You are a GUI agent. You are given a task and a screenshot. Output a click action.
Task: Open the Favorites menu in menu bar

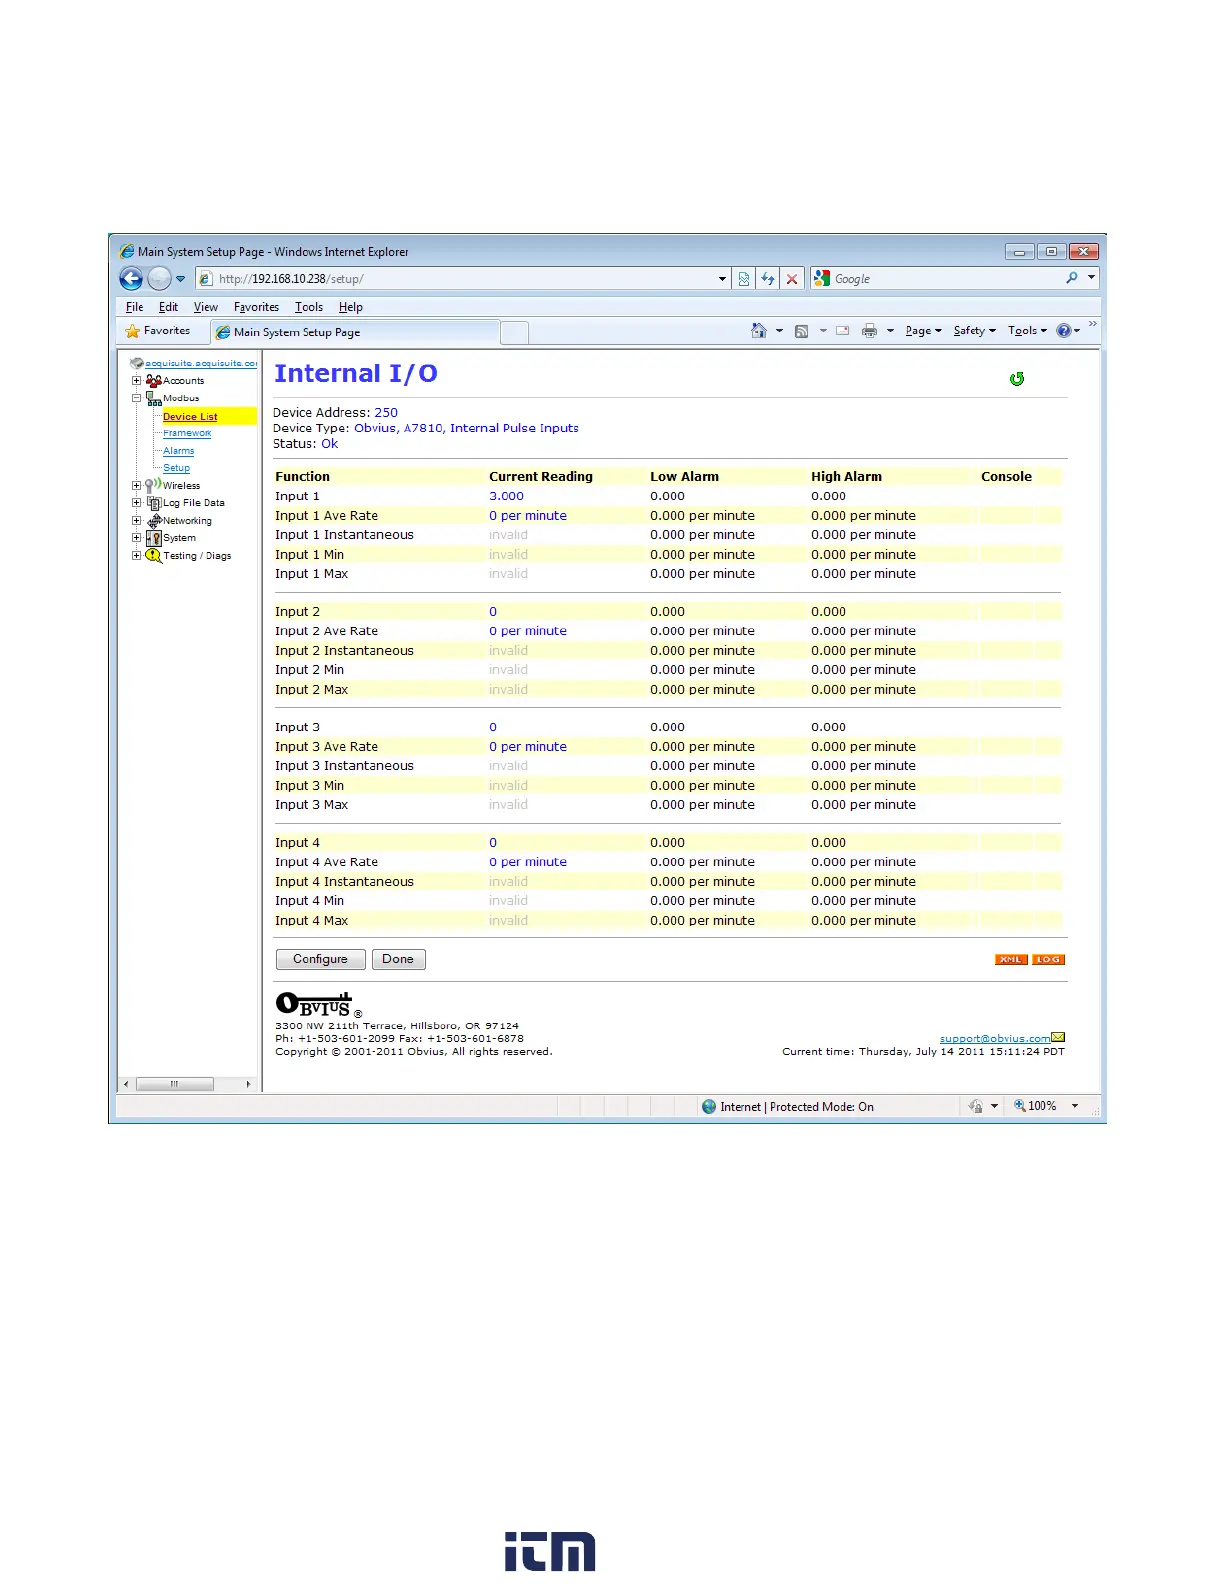coord(257,307)
